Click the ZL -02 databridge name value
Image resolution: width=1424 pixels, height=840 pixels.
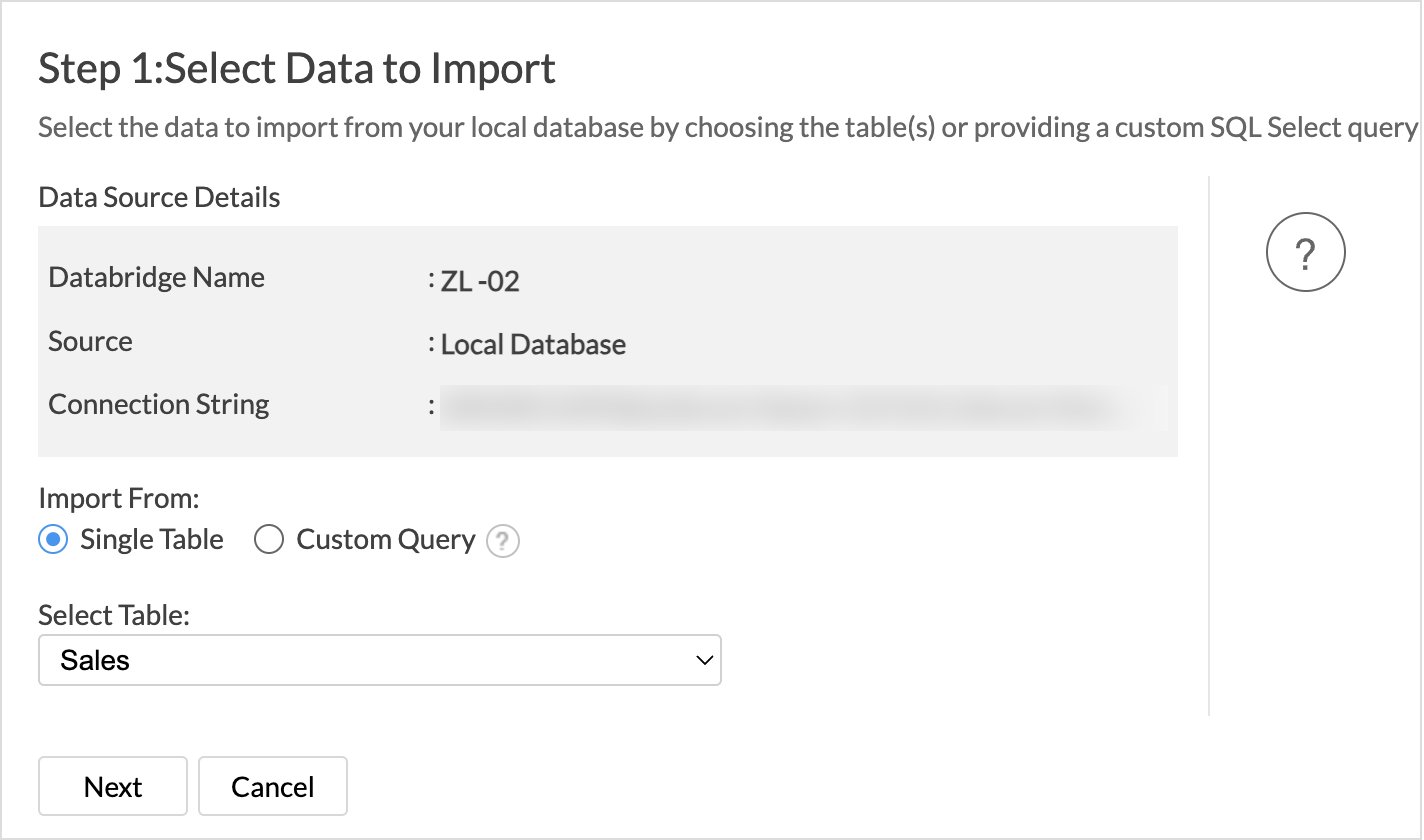480,282
